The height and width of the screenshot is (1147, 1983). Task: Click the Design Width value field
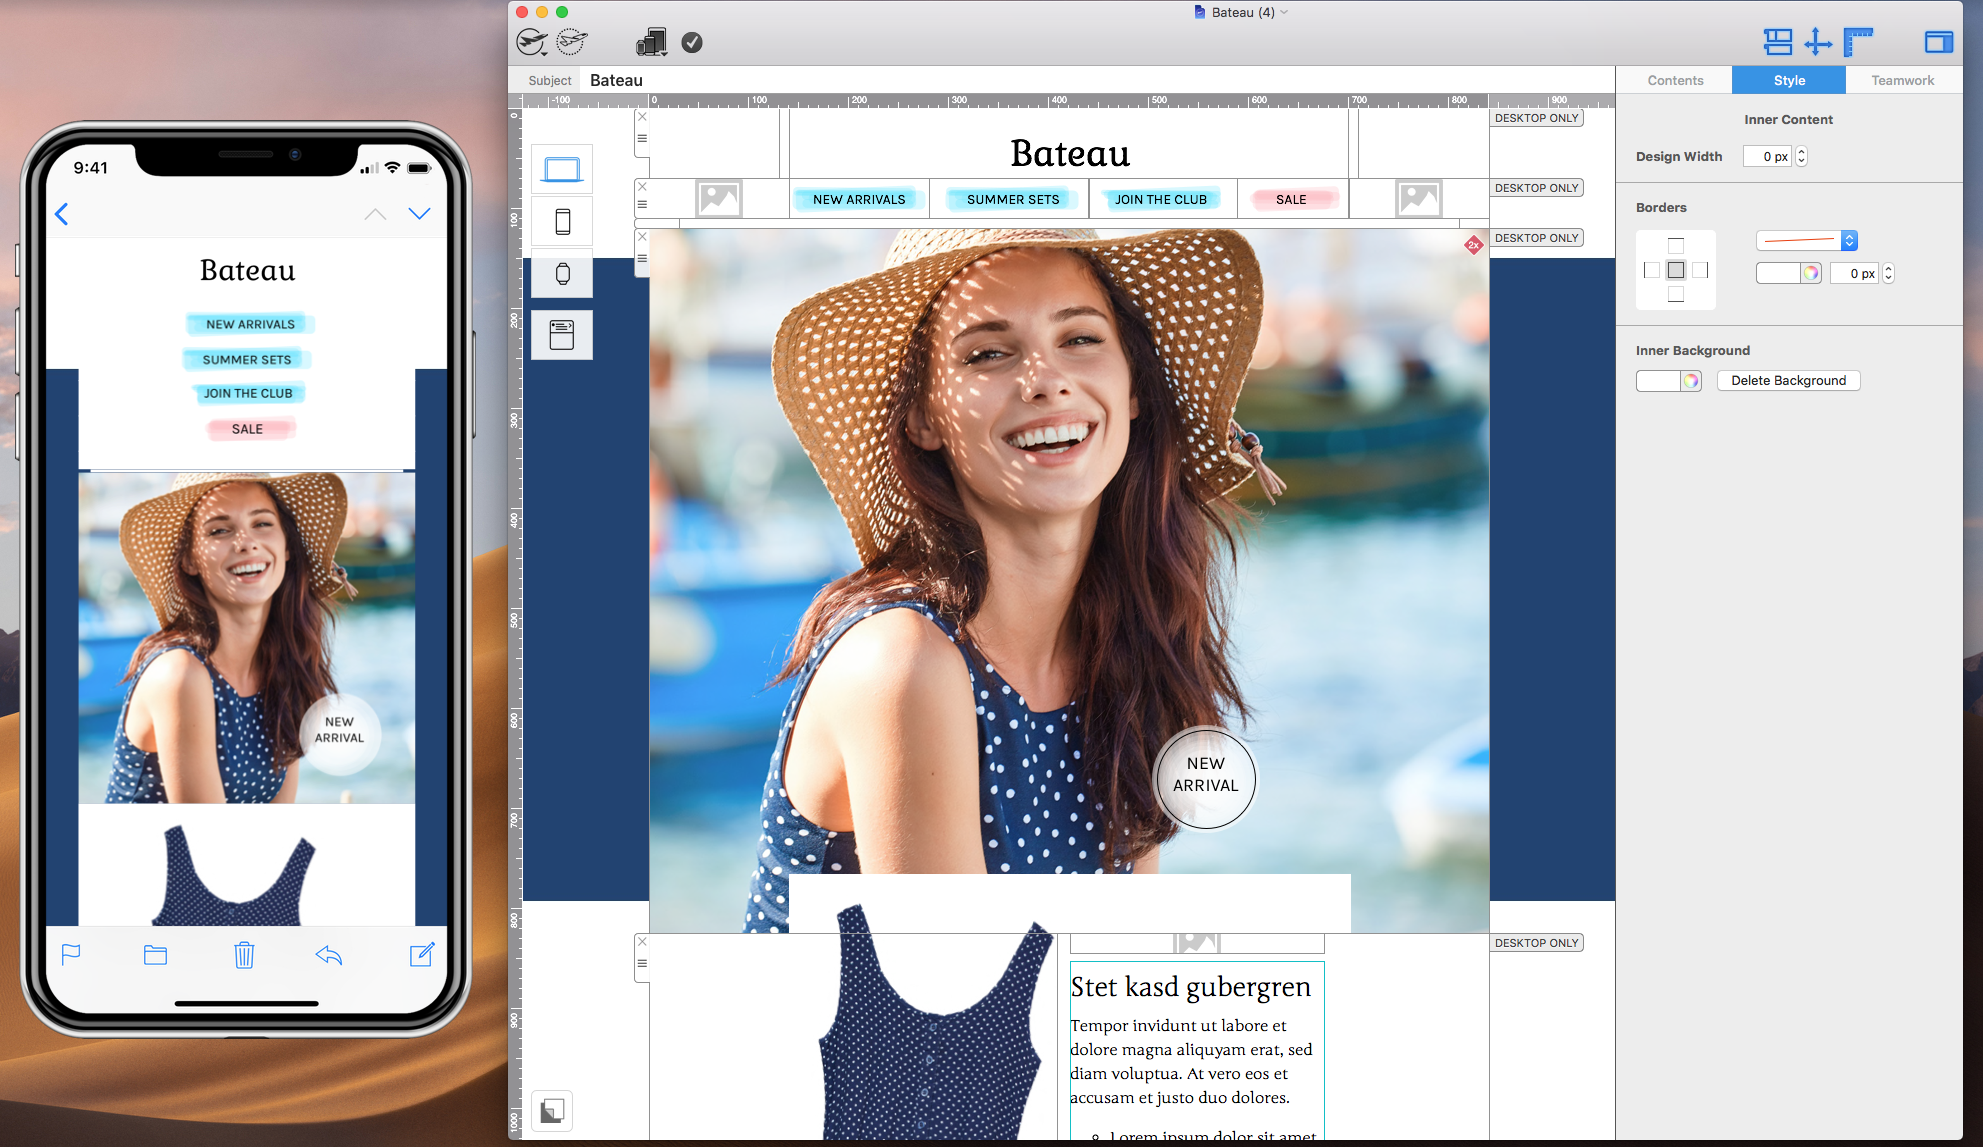click(x=1769, y=156)
